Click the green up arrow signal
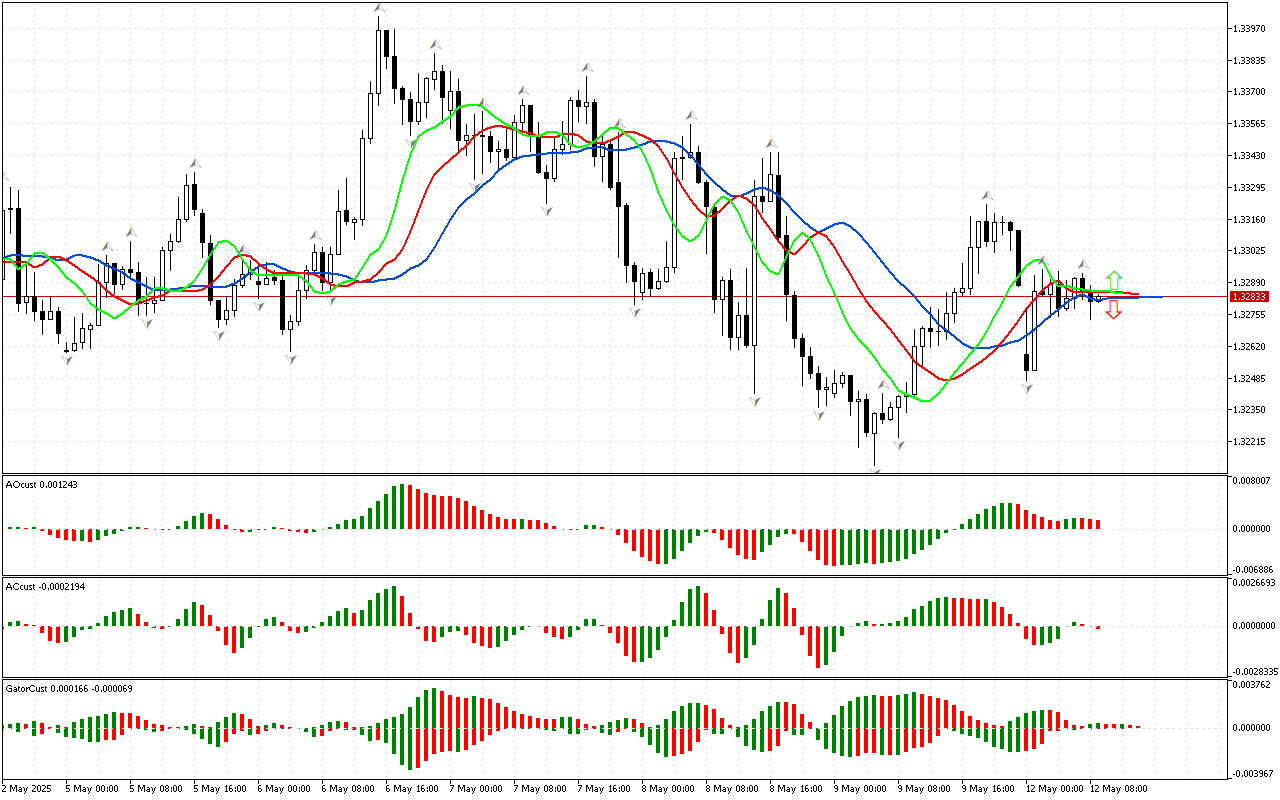Viewport: 1280px width, 800px height. [x=1113, y=280]
